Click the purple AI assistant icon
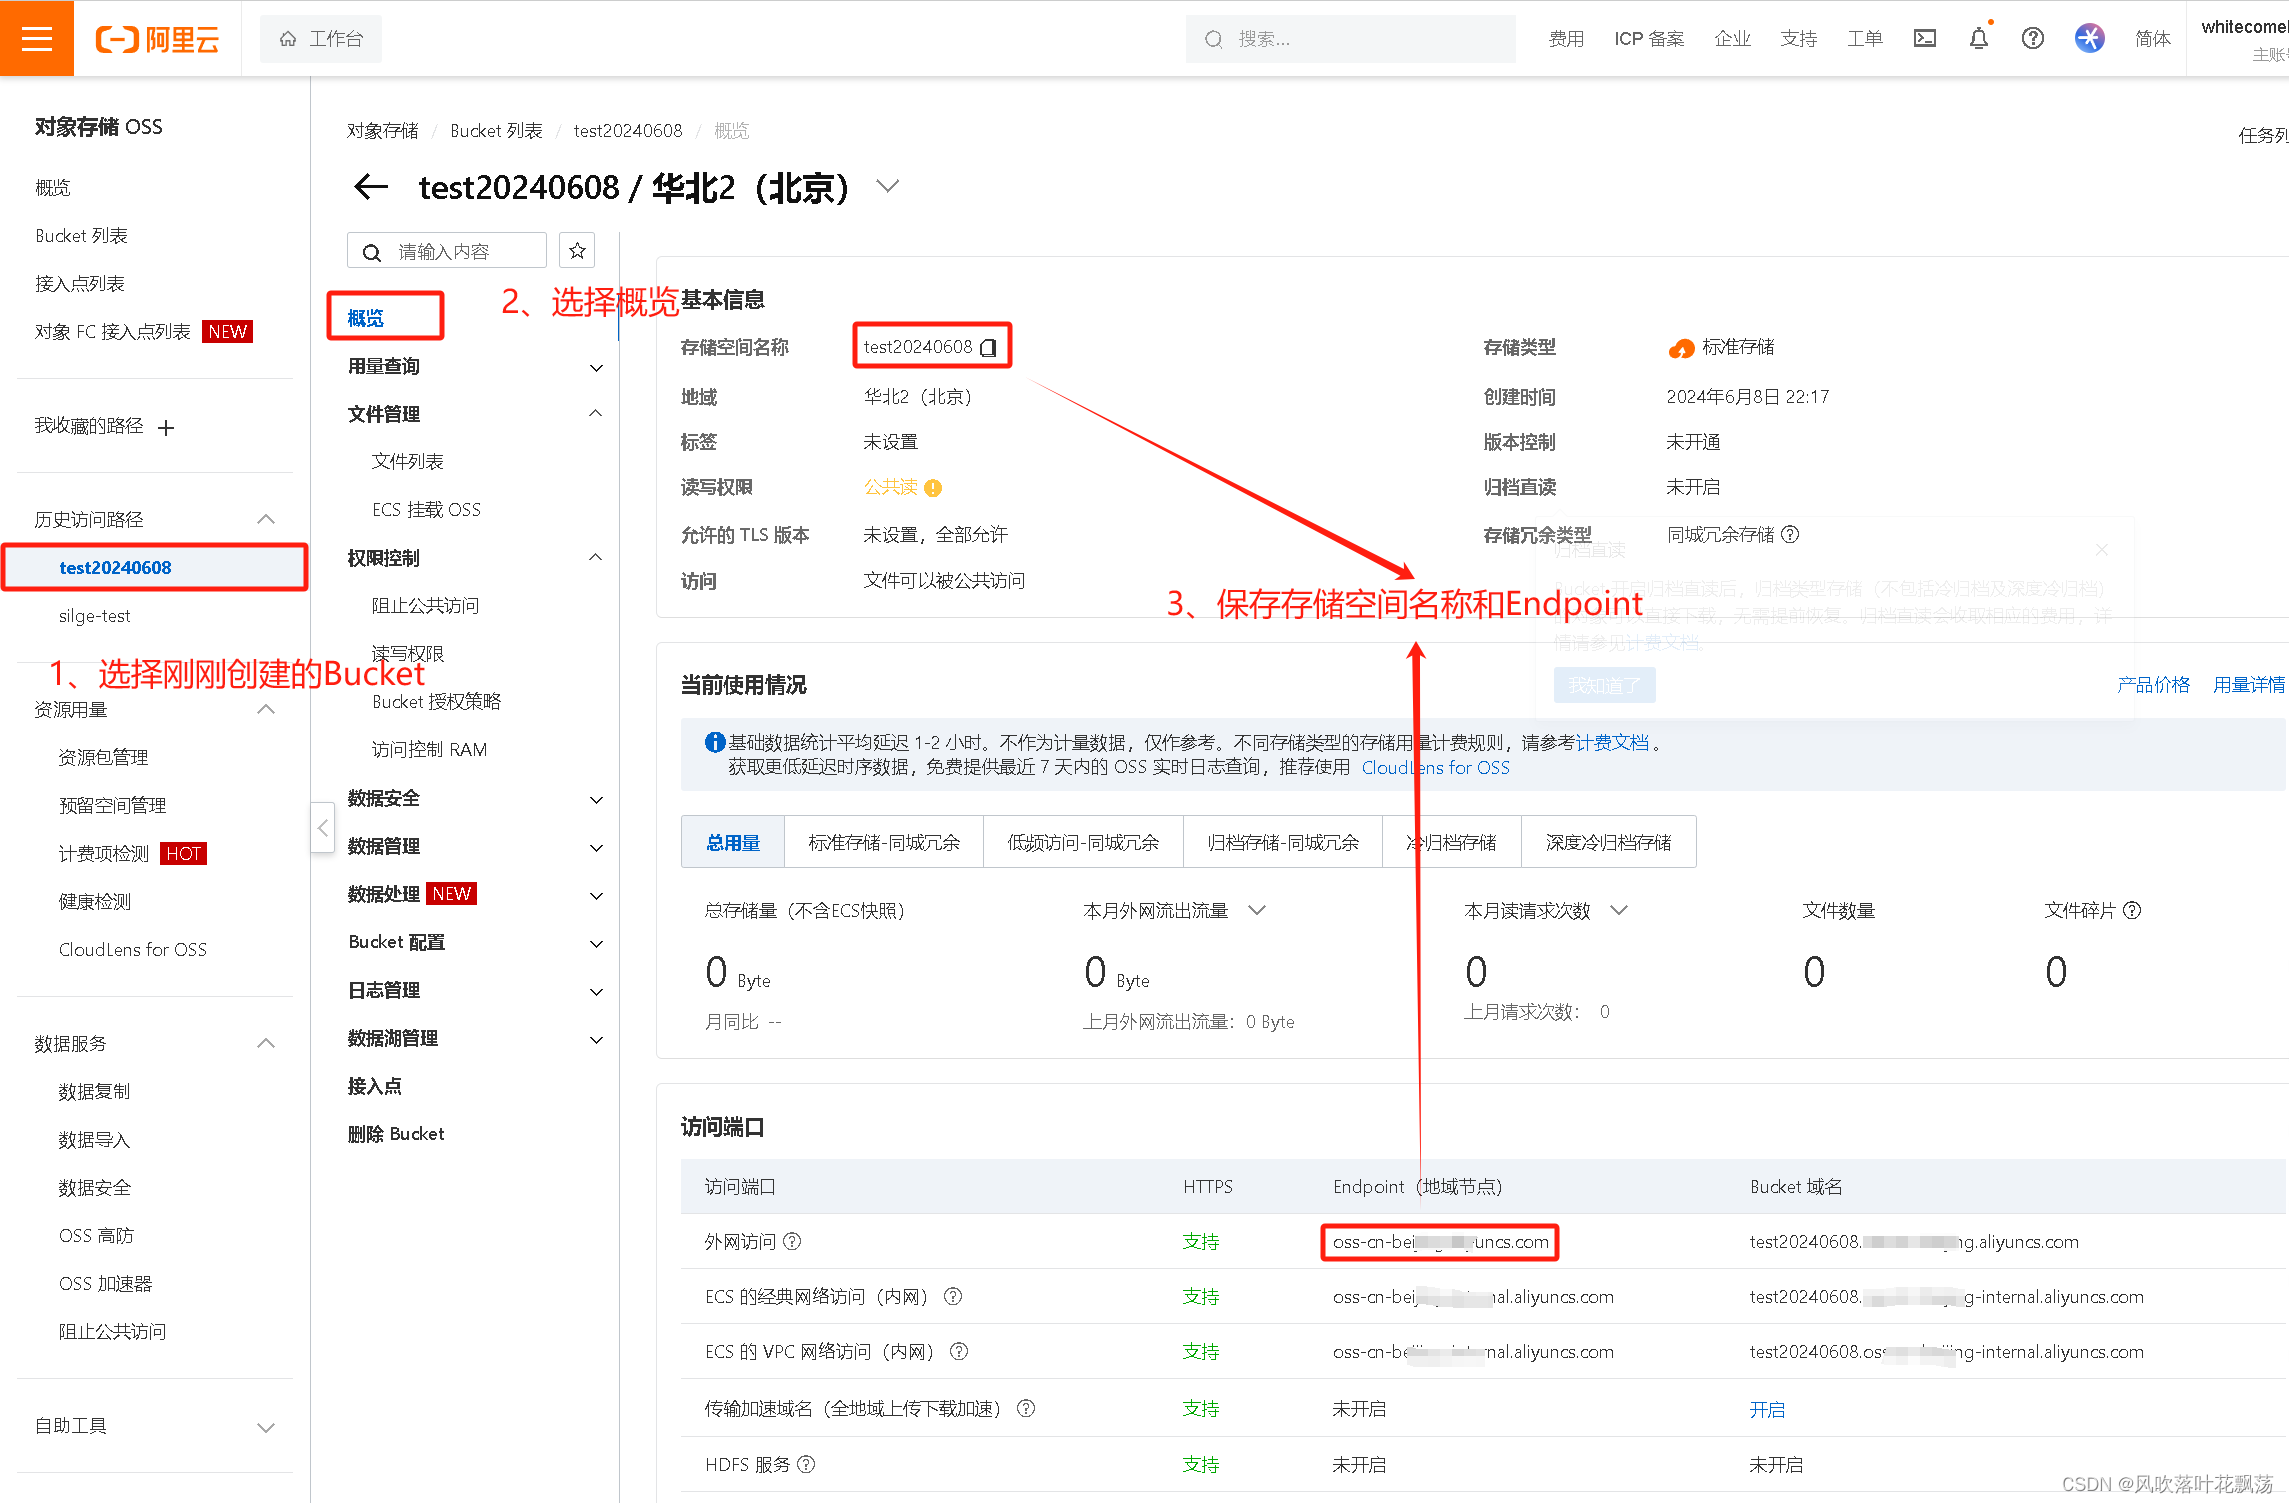This screenshot has height=1503, width=2289. click(2089, 38)
